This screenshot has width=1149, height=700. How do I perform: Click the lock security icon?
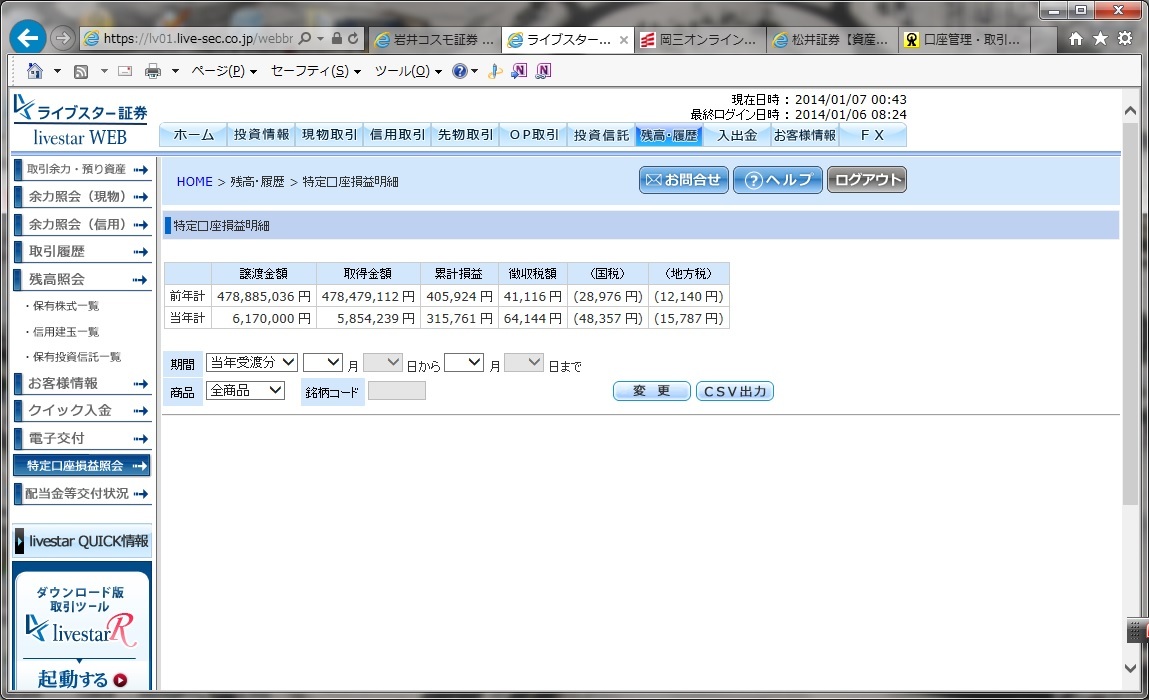tap(336, 38)
